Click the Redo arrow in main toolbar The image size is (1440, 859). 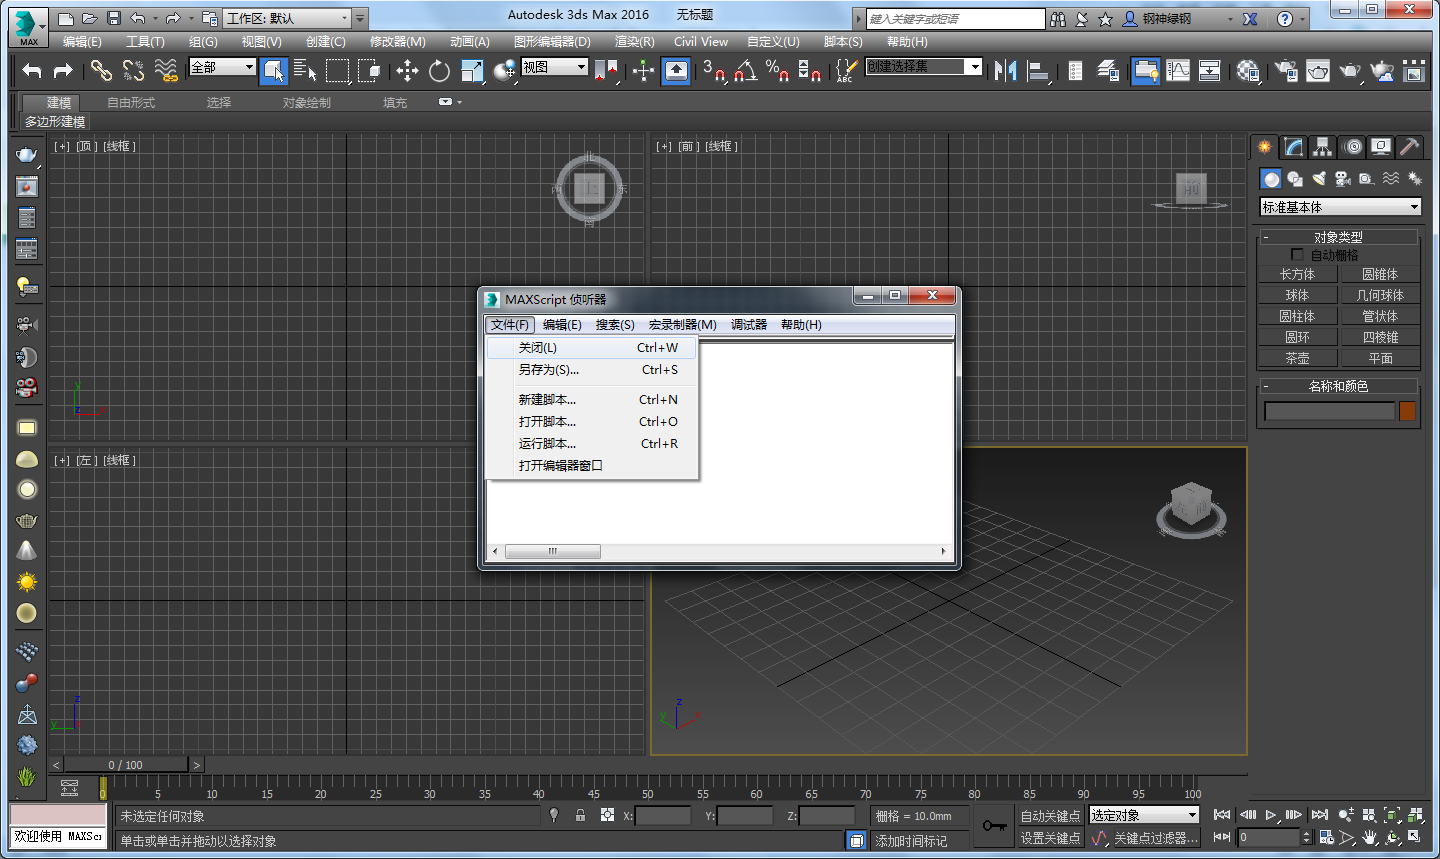pyautogui.click(x=63, y=70)
